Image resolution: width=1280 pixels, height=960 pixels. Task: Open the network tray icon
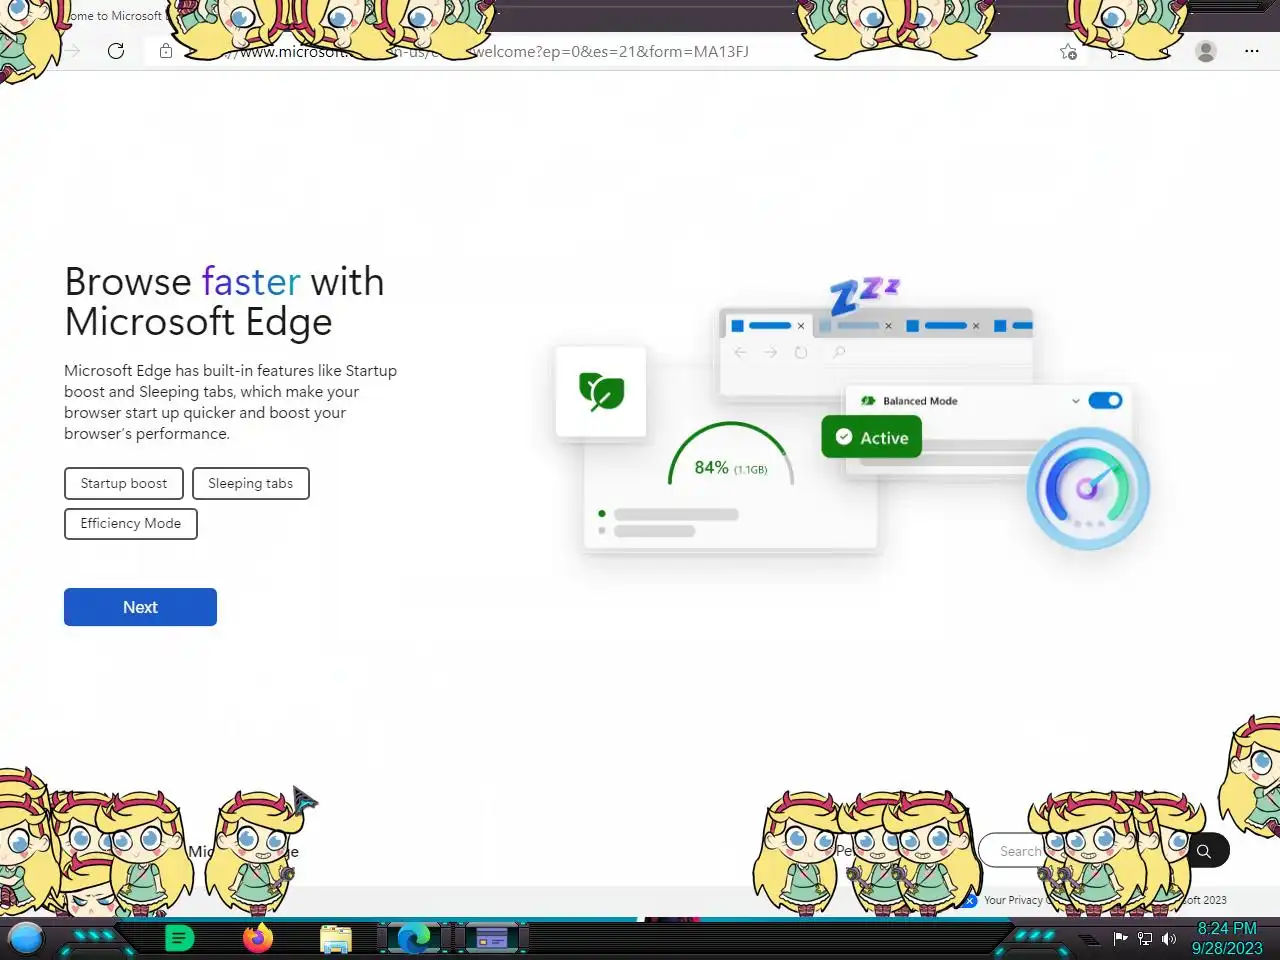(x=1145, y=938)
